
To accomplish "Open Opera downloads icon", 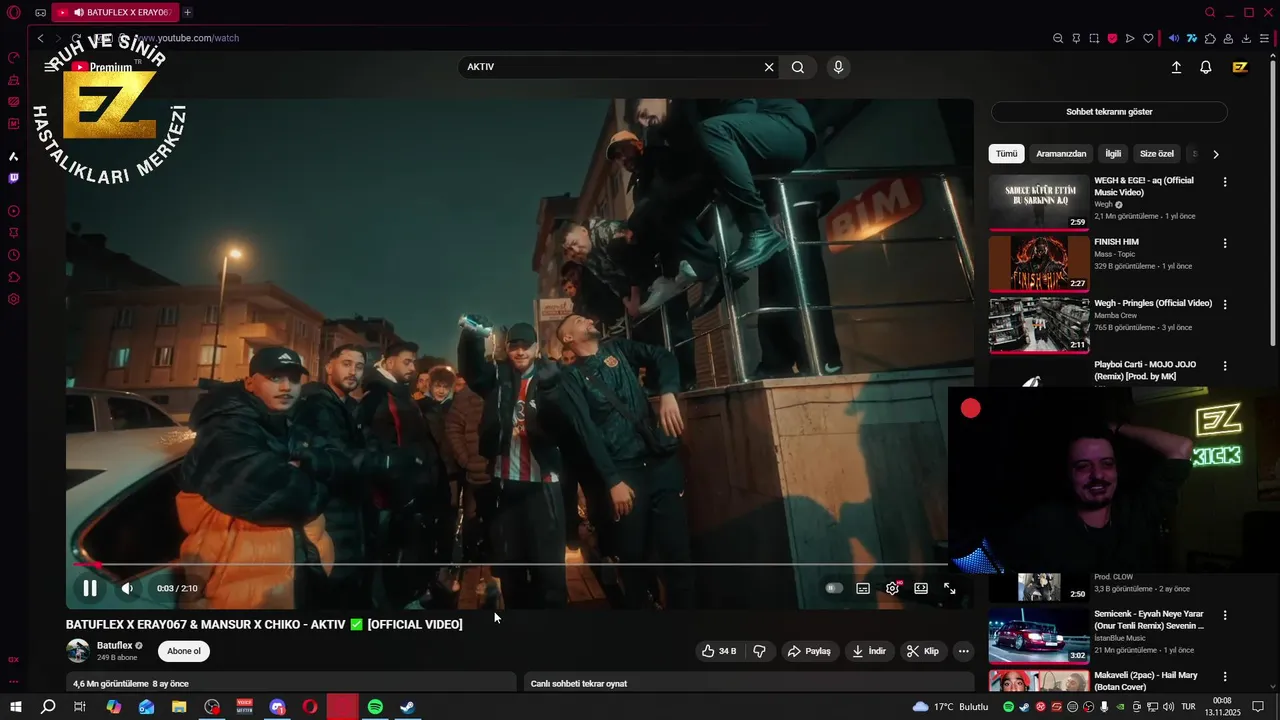I will [1246, 38].
